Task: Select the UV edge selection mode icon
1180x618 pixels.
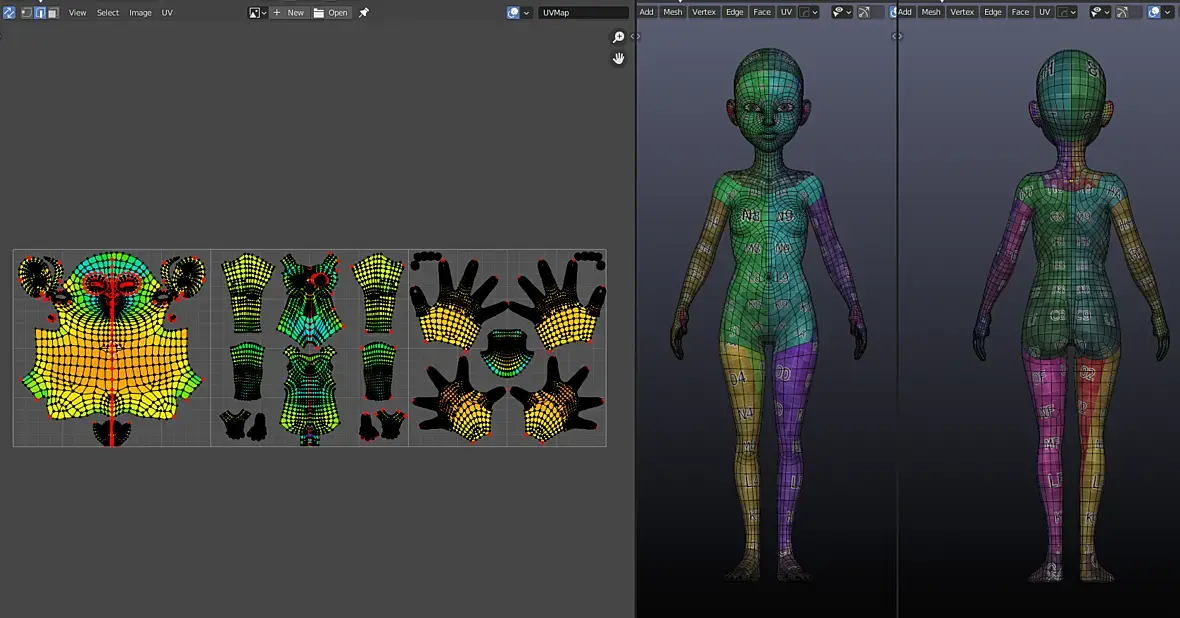Action: (40, 12)
